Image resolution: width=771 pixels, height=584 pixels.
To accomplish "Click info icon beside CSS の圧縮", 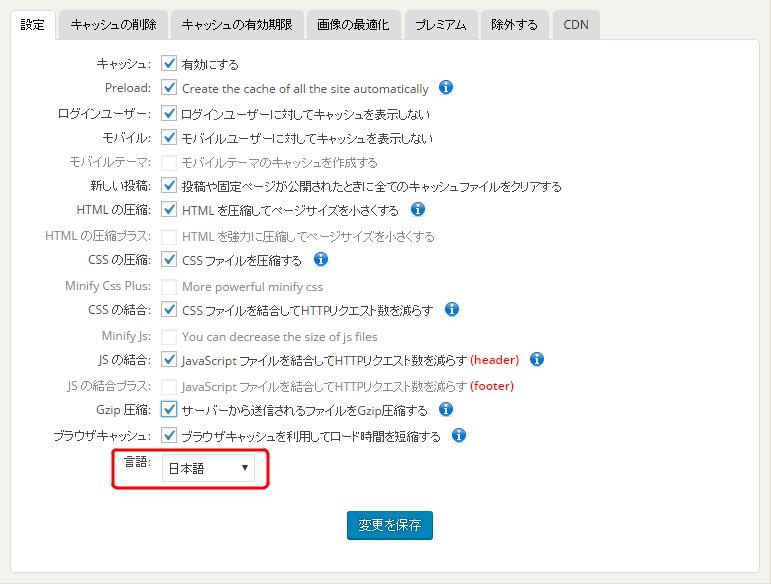I will (x=321, y=260).
